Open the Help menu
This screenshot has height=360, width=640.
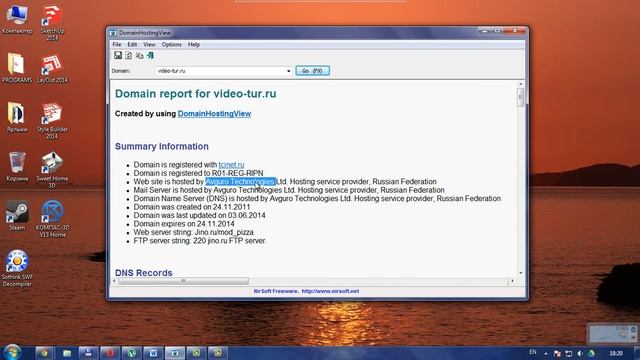point(194,44)
